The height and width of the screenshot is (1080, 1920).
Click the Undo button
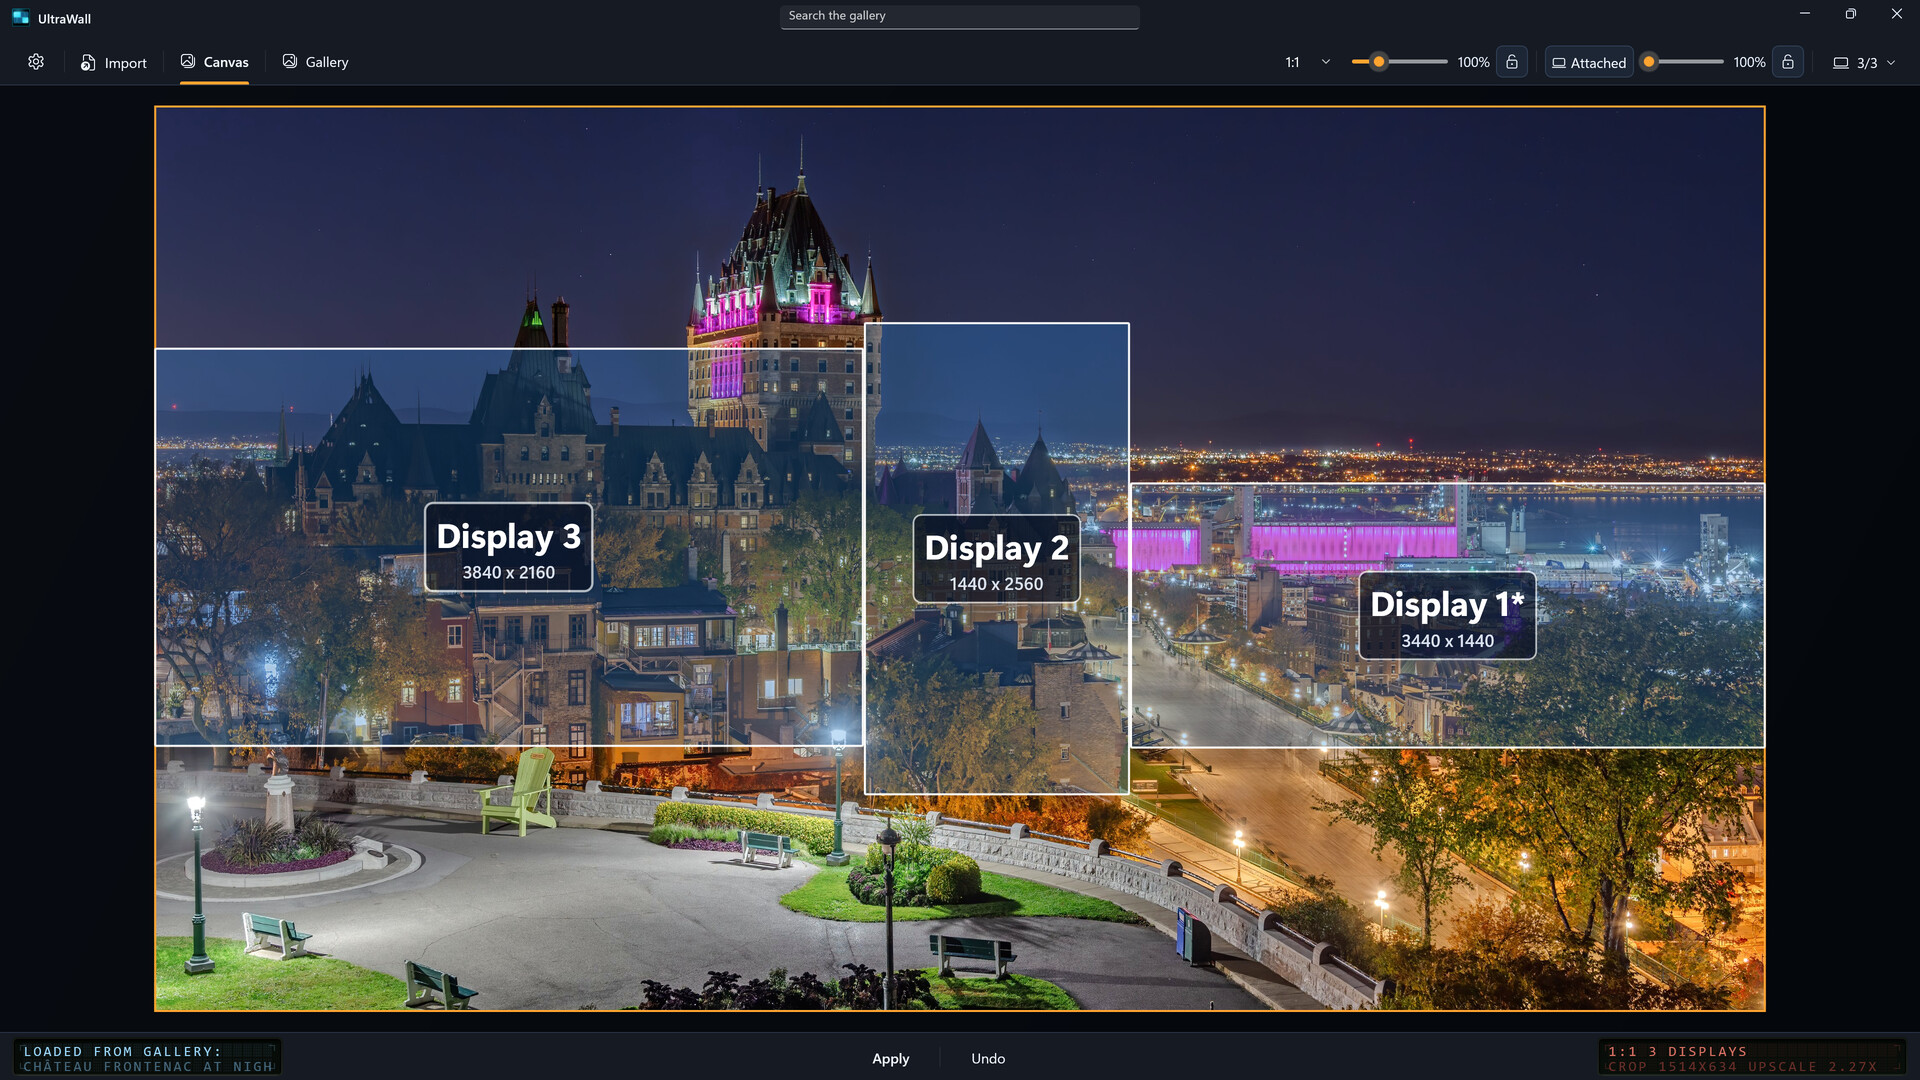[988, 1058]
